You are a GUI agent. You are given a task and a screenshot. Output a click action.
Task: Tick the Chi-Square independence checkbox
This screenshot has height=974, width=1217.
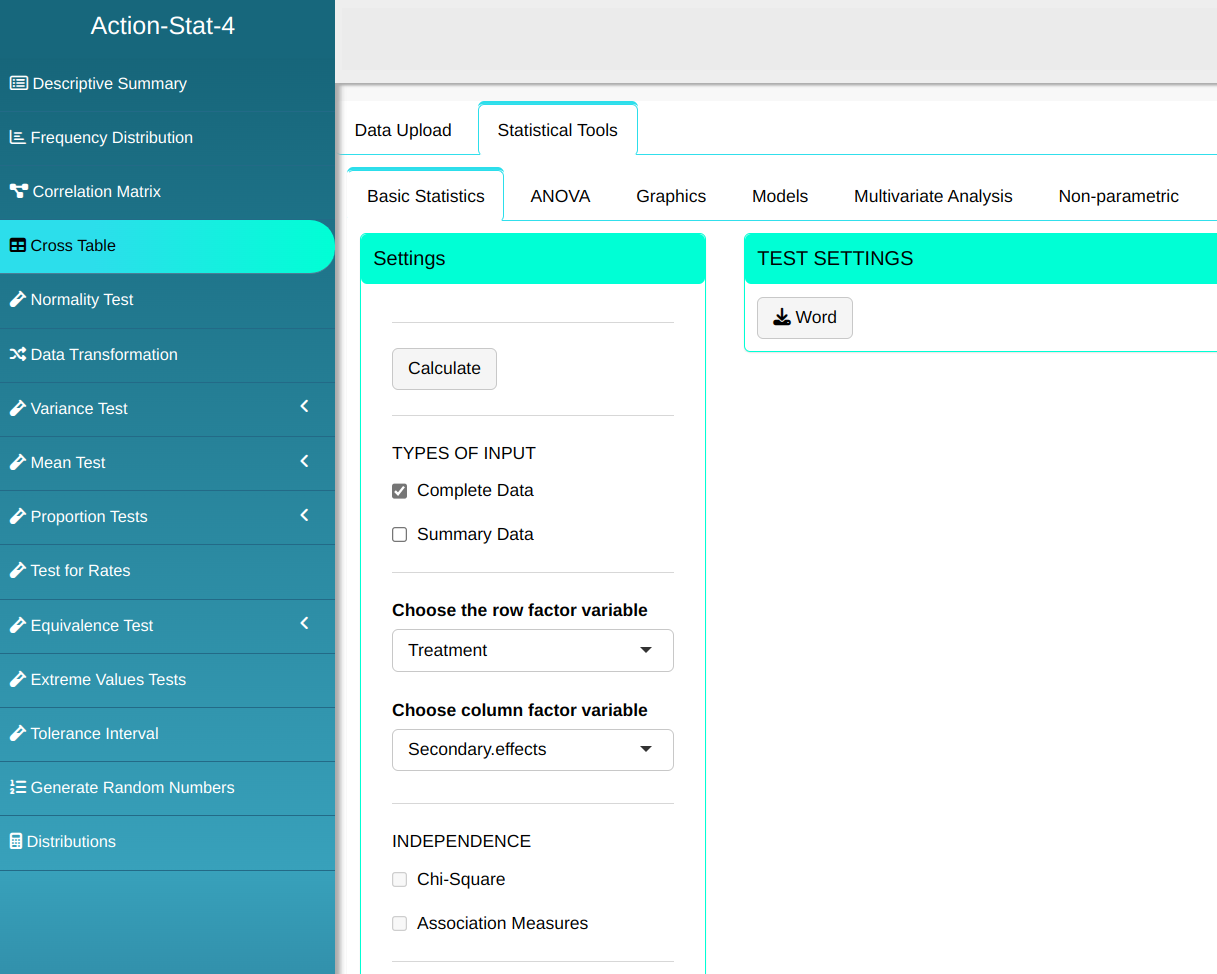(x=400, y=880)
